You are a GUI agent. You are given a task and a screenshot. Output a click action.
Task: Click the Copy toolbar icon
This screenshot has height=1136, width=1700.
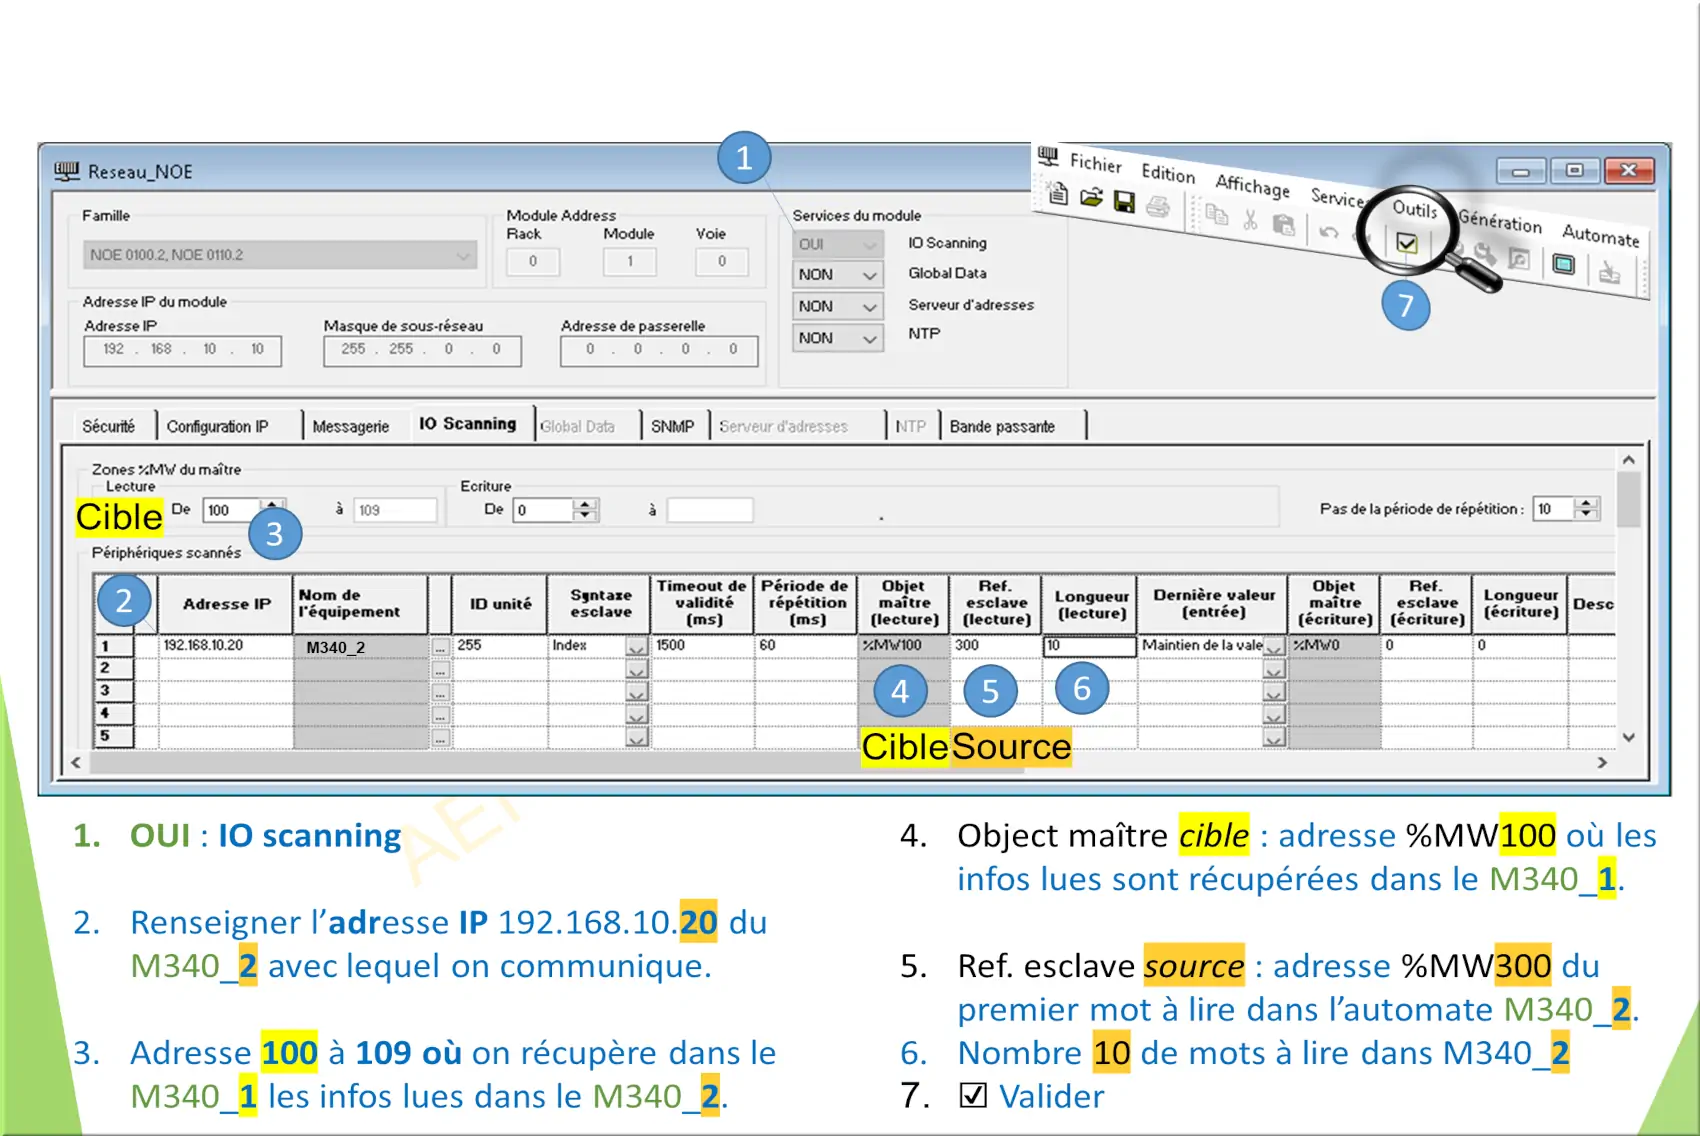(x=1217, y=214)
